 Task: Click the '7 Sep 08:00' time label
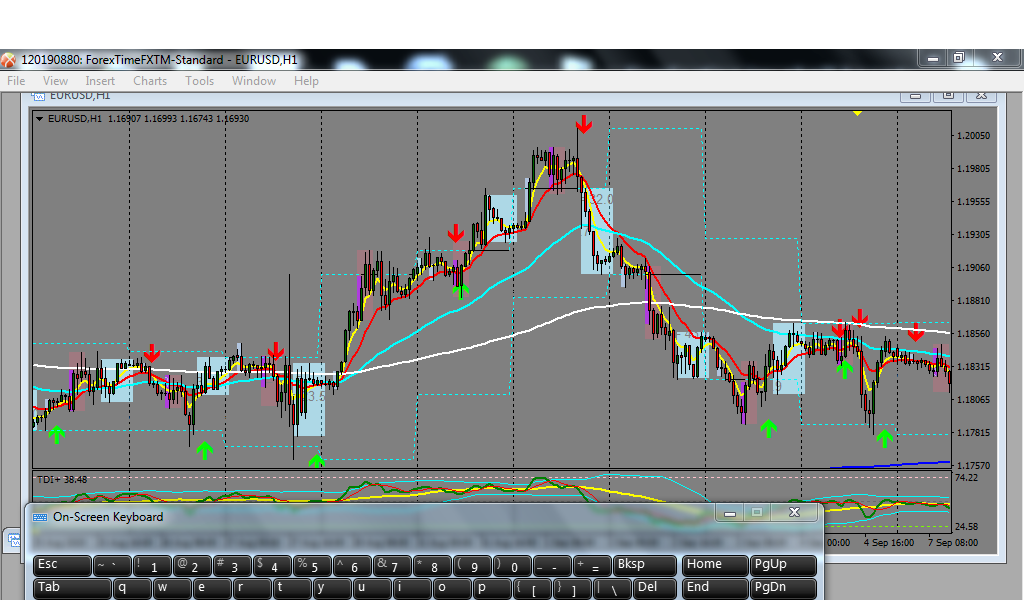pyautogui.click(x=953, y=543)
